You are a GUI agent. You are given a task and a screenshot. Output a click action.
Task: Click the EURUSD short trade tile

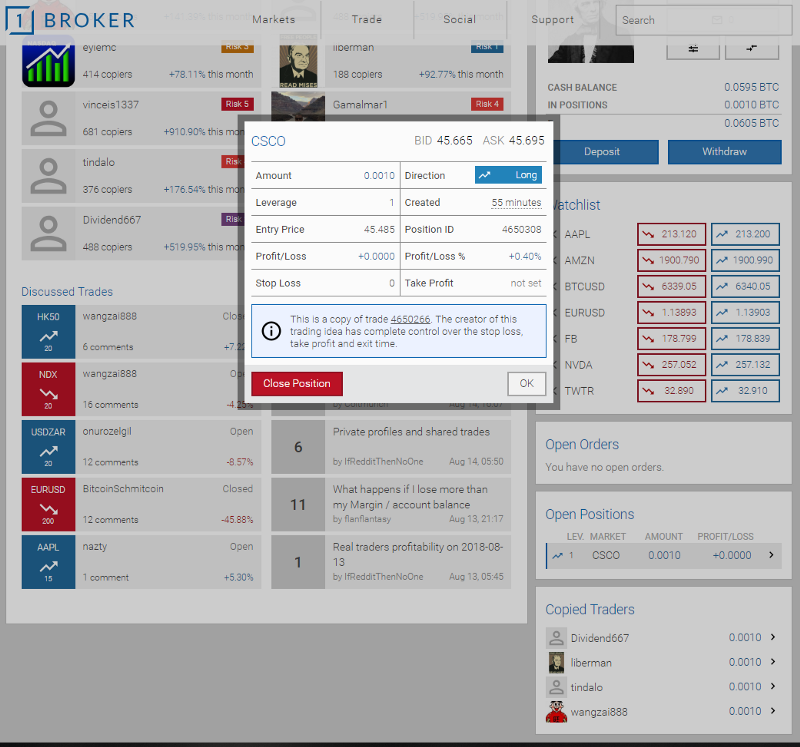point(48,505)
